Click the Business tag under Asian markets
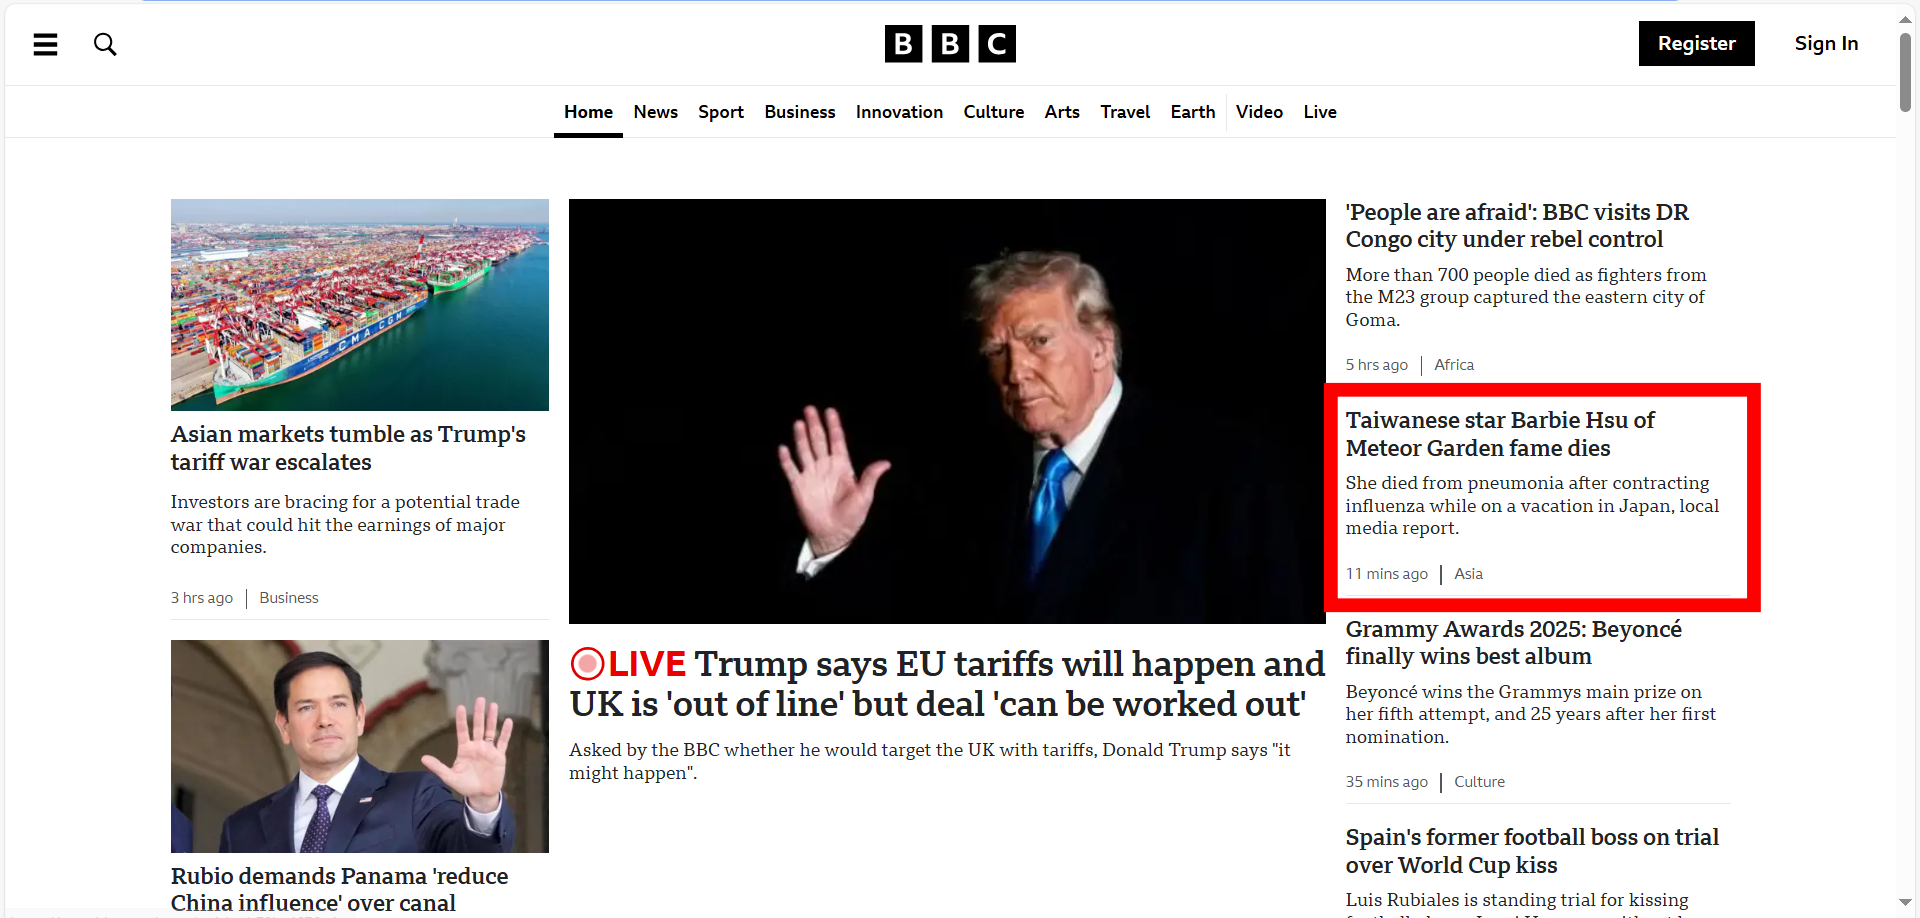This screenshot has height=918, width=1920. point(289,598)
